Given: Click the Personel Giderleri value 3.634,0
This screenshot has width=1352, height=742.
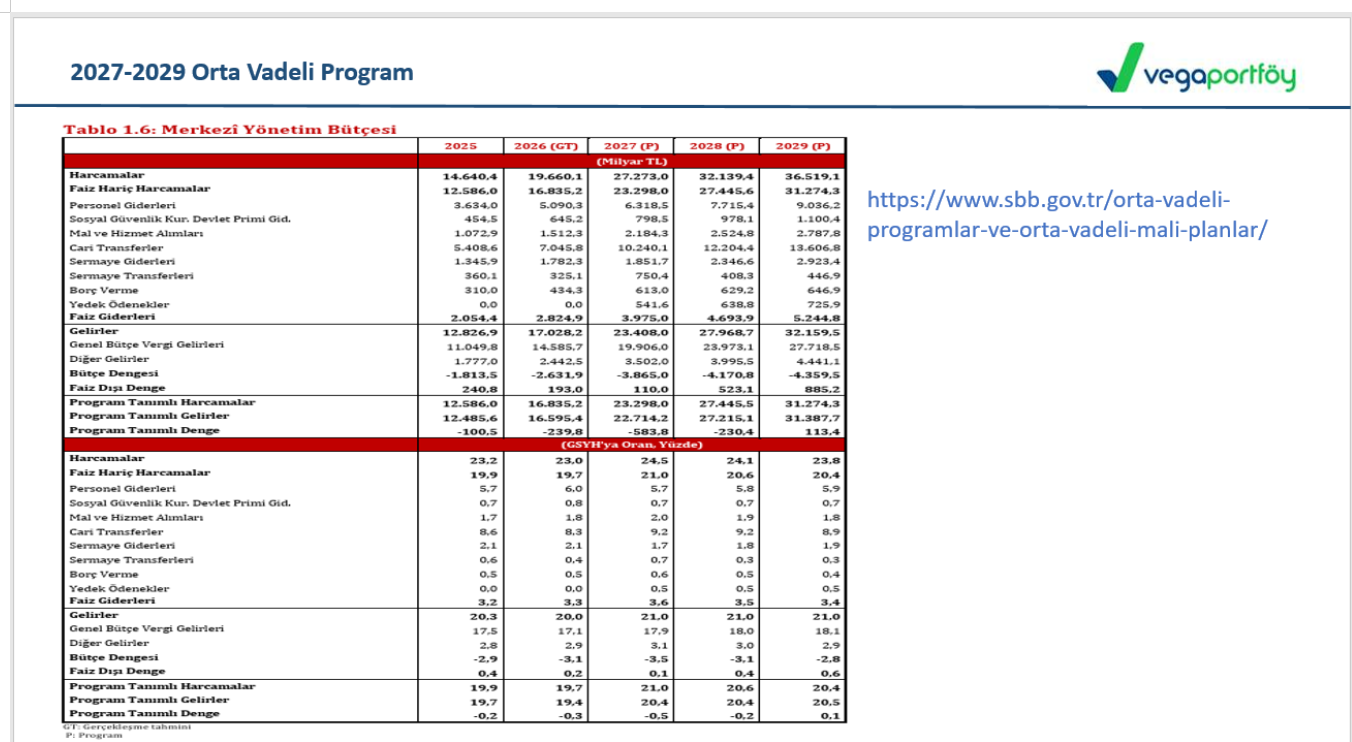Looking at the screenshot, I should tap(475, 204).
